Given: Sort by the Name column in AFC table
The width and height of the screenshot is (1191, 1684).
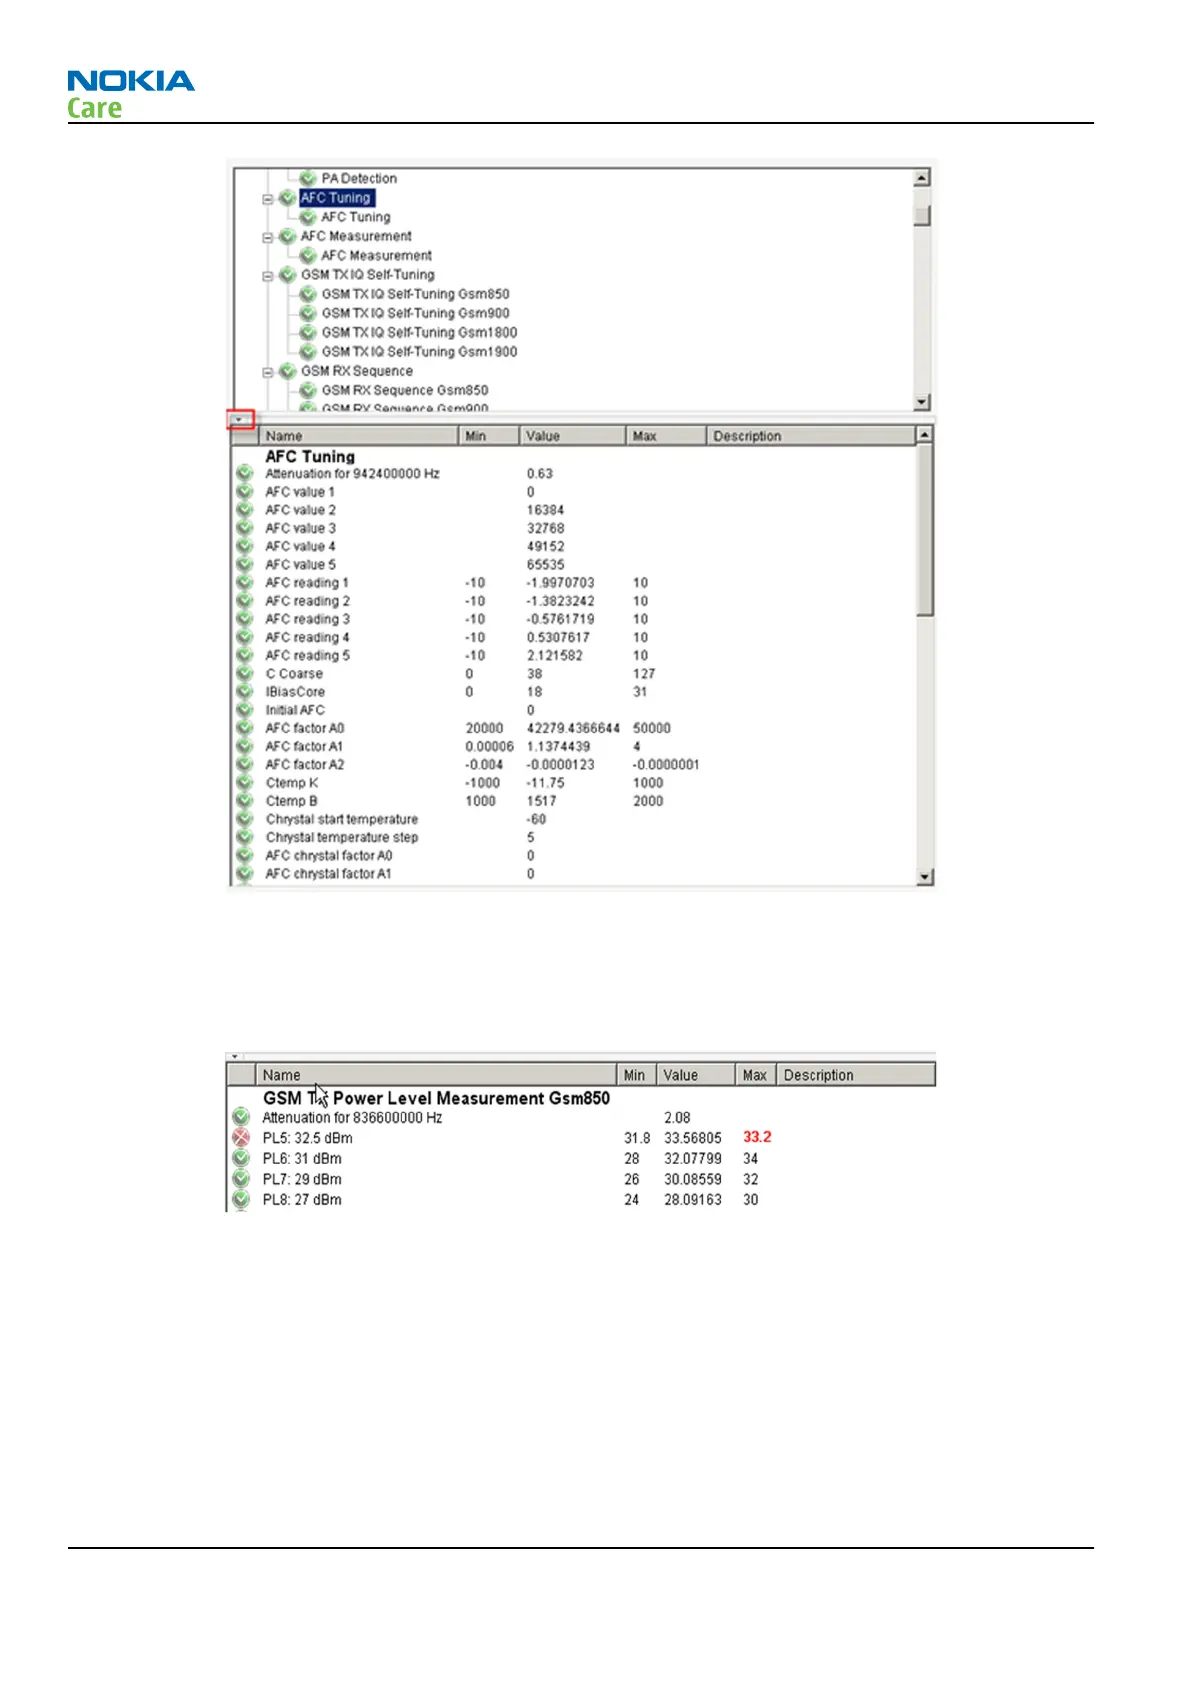Looking at the screenshot, I should coord(359,436).
